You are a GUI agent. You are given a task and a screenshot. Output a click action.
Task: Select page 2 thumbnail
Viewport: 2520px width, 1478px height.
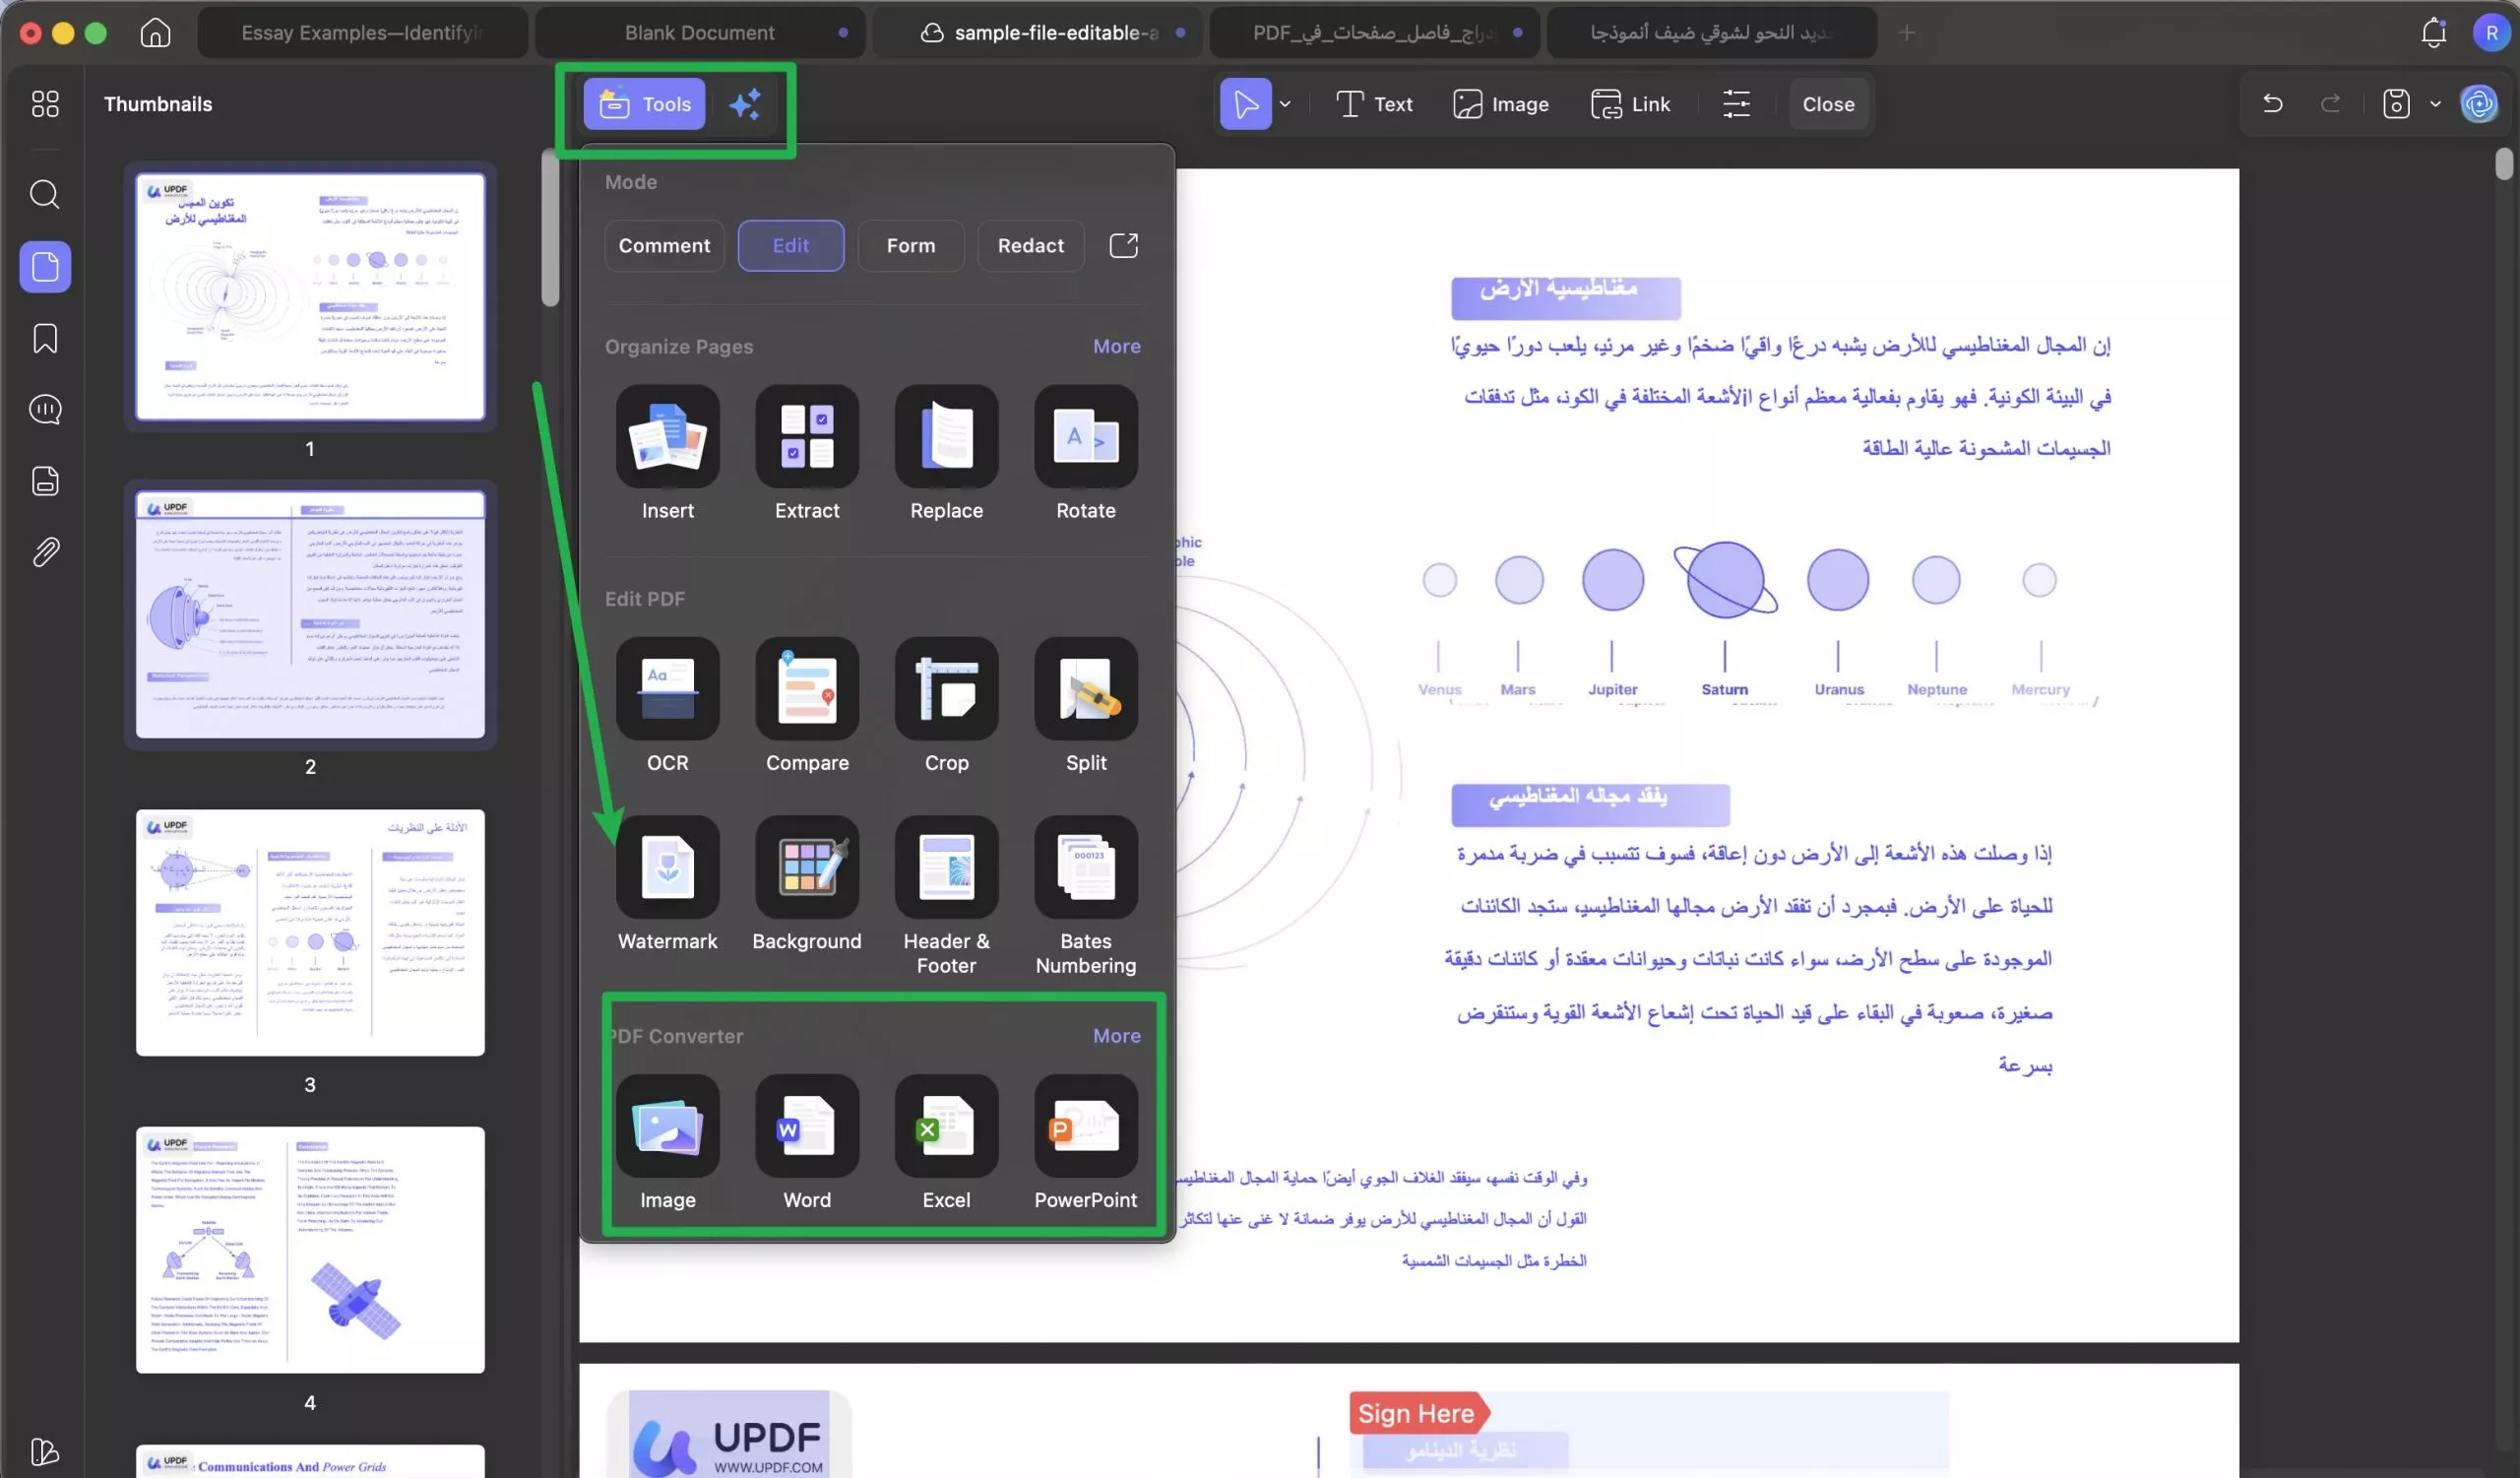[310, 614]
